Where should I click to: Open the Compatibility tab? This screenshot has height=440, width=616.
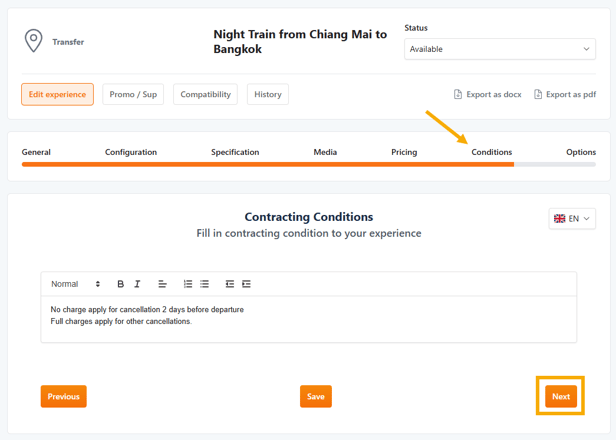pos(205,95)
